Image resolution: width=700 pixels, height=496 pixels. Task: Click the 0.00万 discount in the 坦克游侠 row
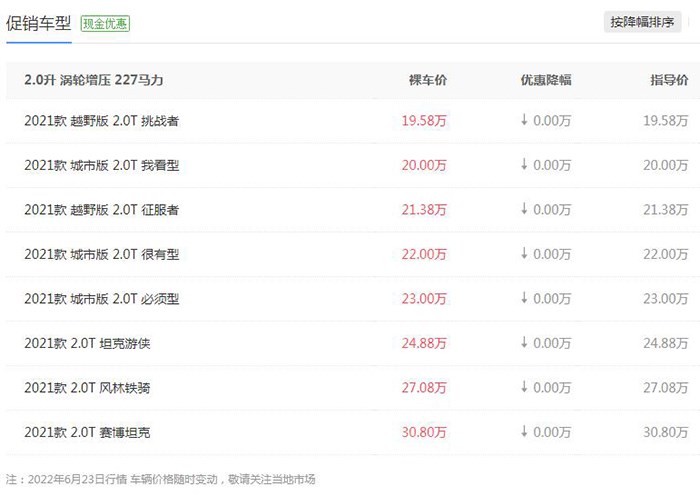(546, 343)
